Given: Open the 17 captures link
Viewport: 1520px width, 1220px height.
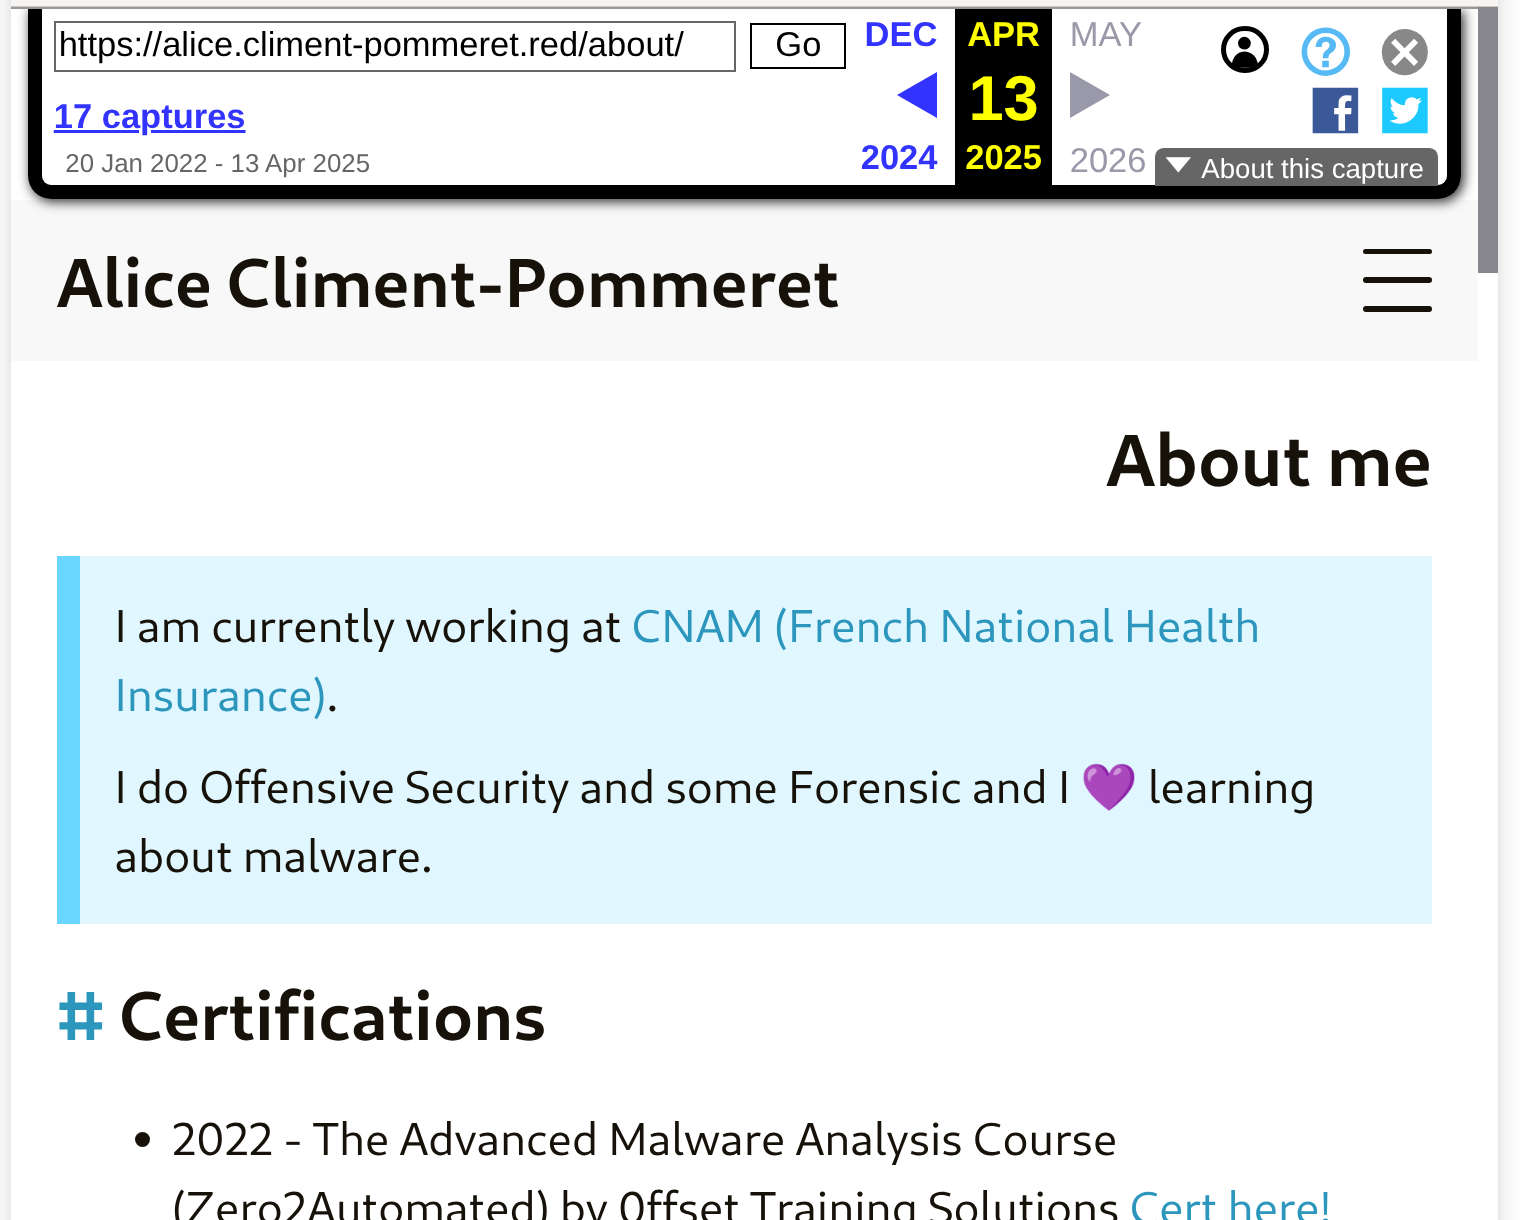Looking at the screenshot, I should point(149,116).
